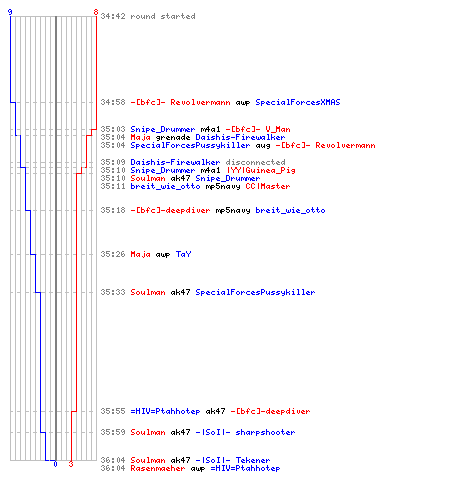Click the blue team starting count 9
This screenshot has height=500, width=450.
(10, 12)
